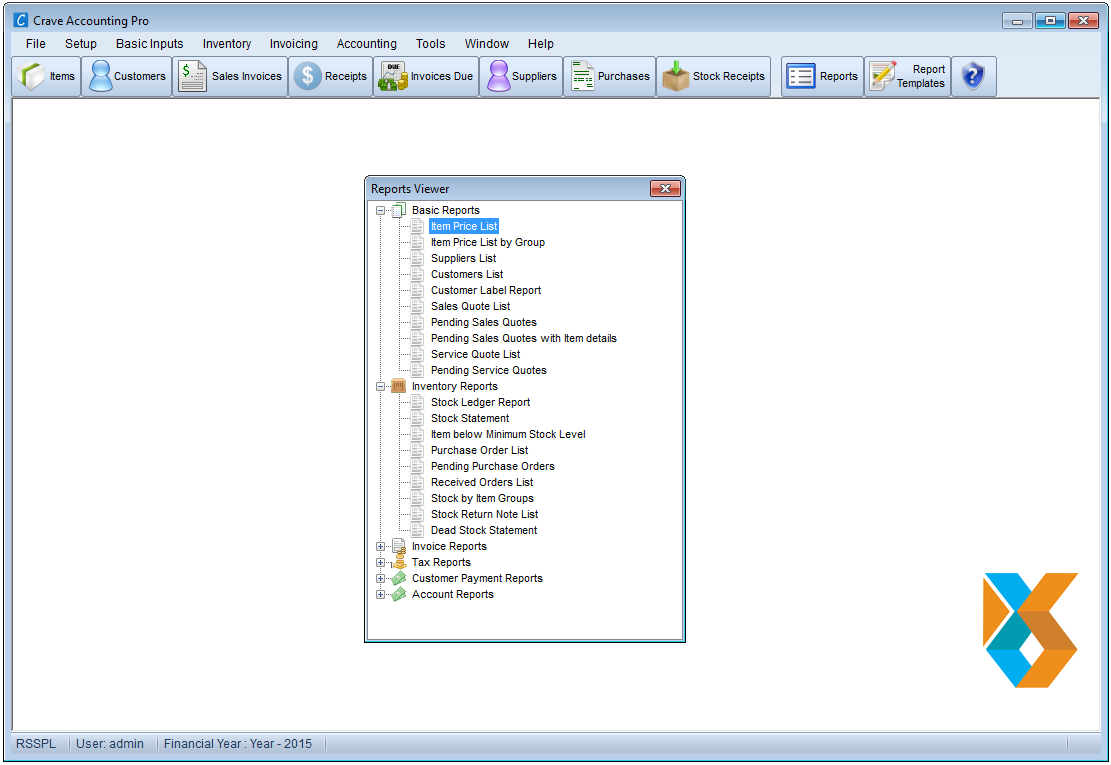Select Pending Purchase Orders report
The height and width of the screenshot is (765, 1111).
point(492,466)
